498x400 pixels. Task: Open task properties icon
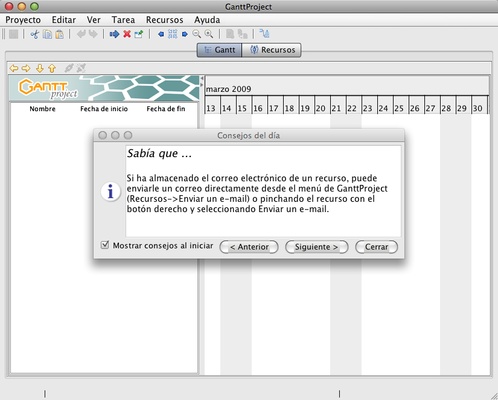pos(139,34)
